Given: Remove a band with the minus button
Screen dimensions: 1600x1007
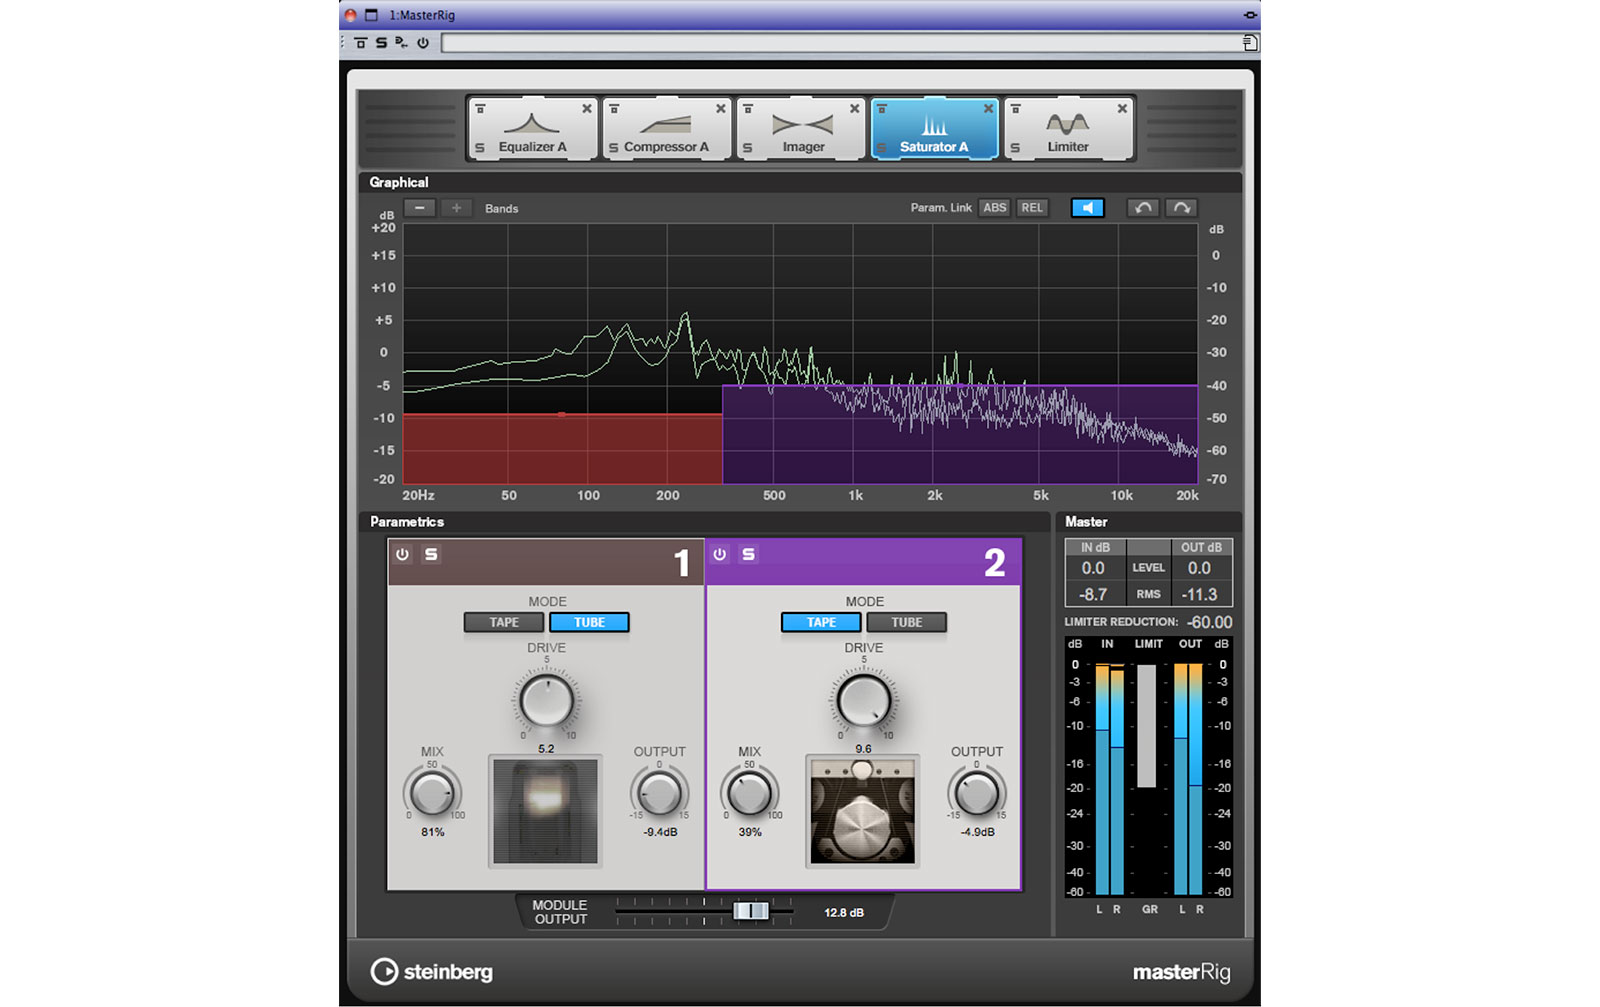Looking at the screenshot, I should click(420, 208).
